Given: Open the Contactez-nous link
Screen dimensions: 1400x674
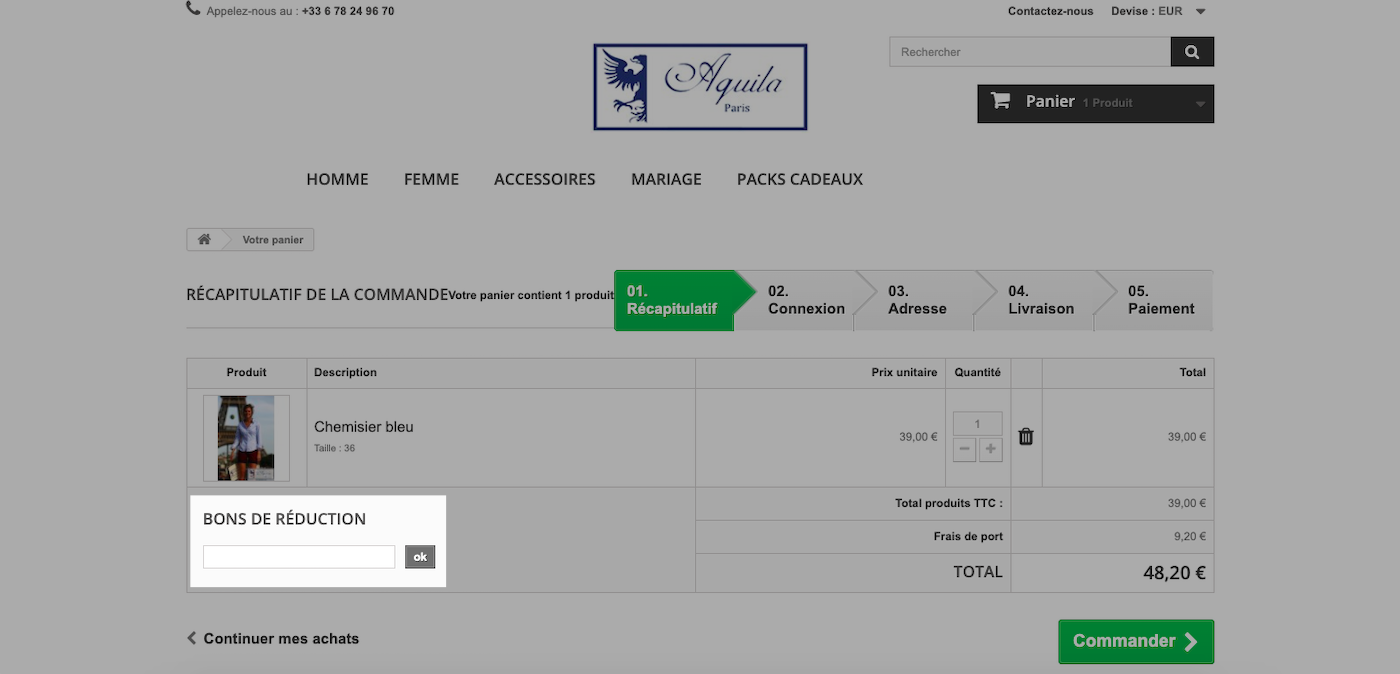Looking at the screenshot, I should (x=1051, y=11).
